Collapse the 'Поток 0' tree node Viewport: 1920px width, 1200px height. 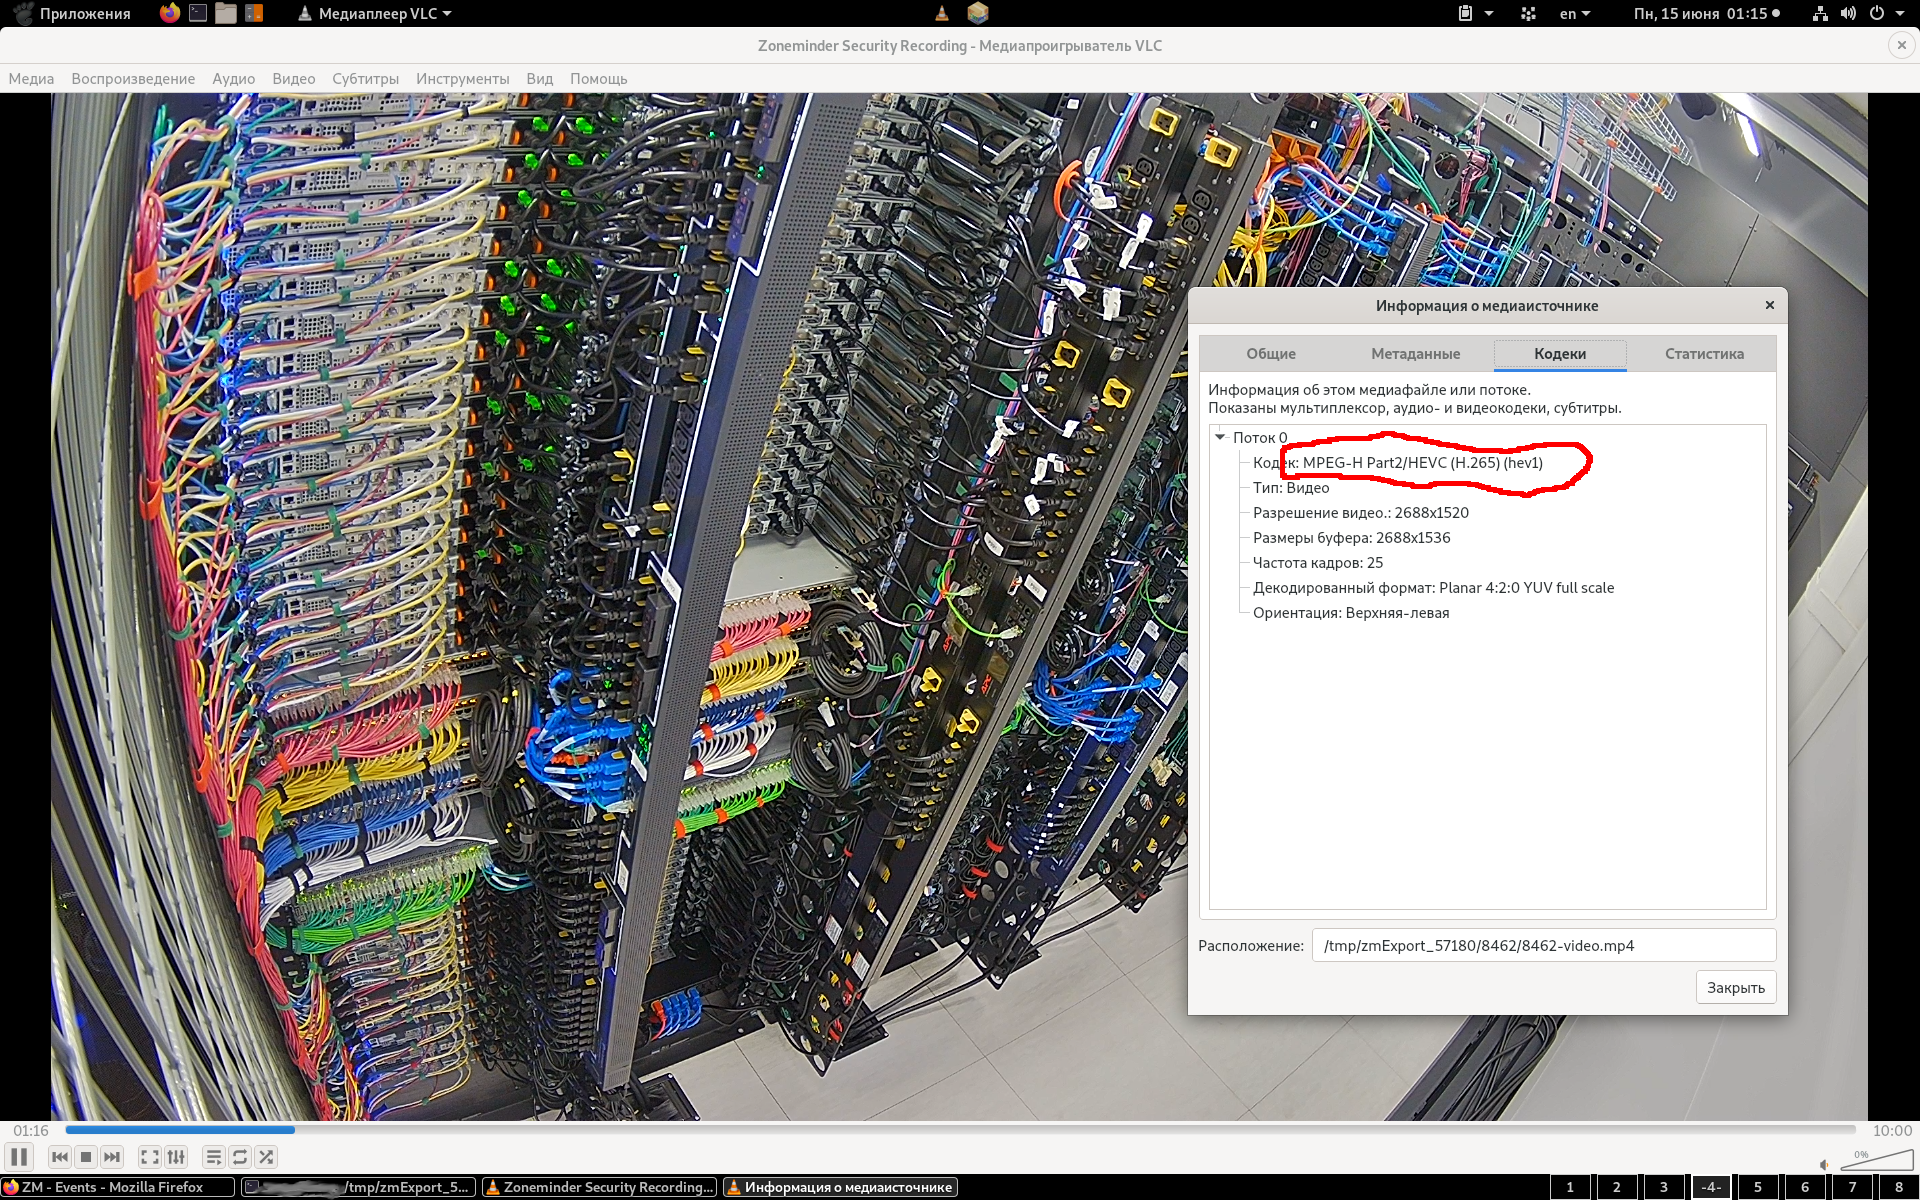1220,437
